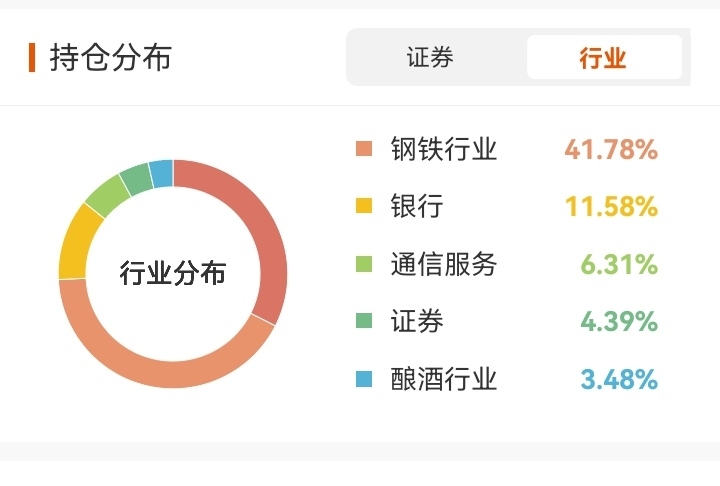This screenshot has height=486, width=720.
Task: Click the 行业分布 donut chart center label
Action: [173, 273]
